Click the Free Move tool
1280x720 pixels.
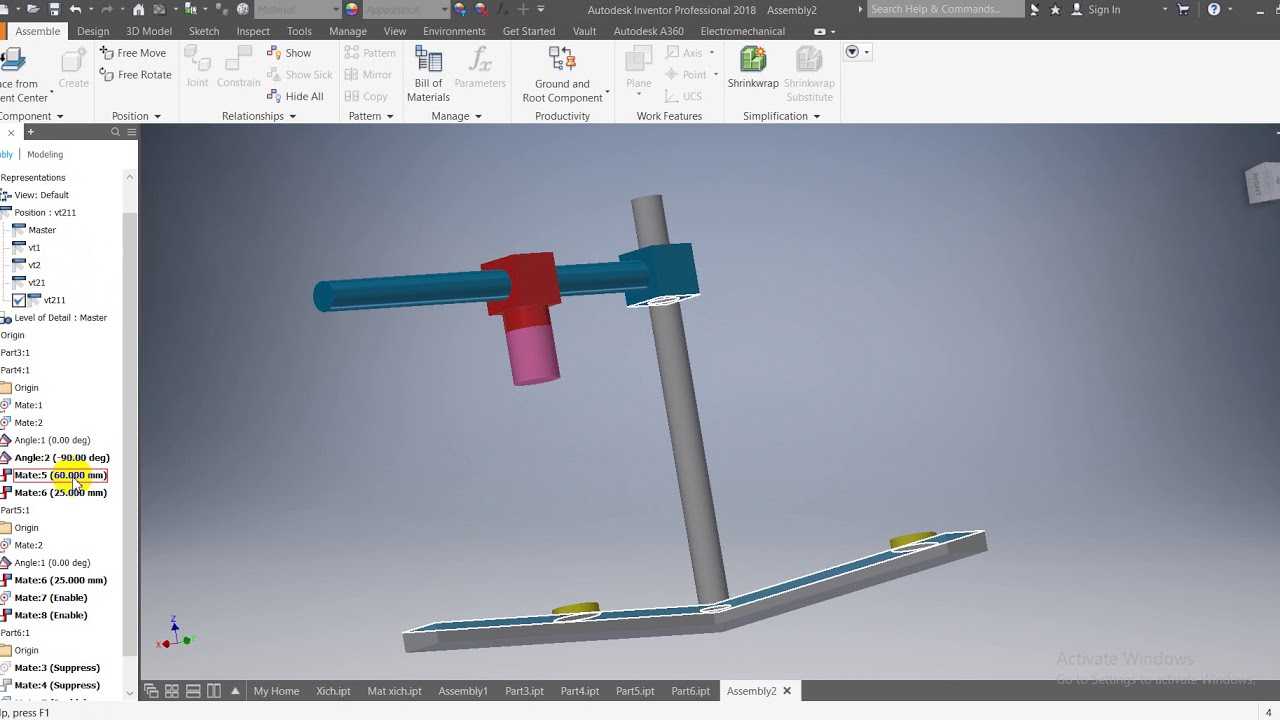tap(133, 53)
